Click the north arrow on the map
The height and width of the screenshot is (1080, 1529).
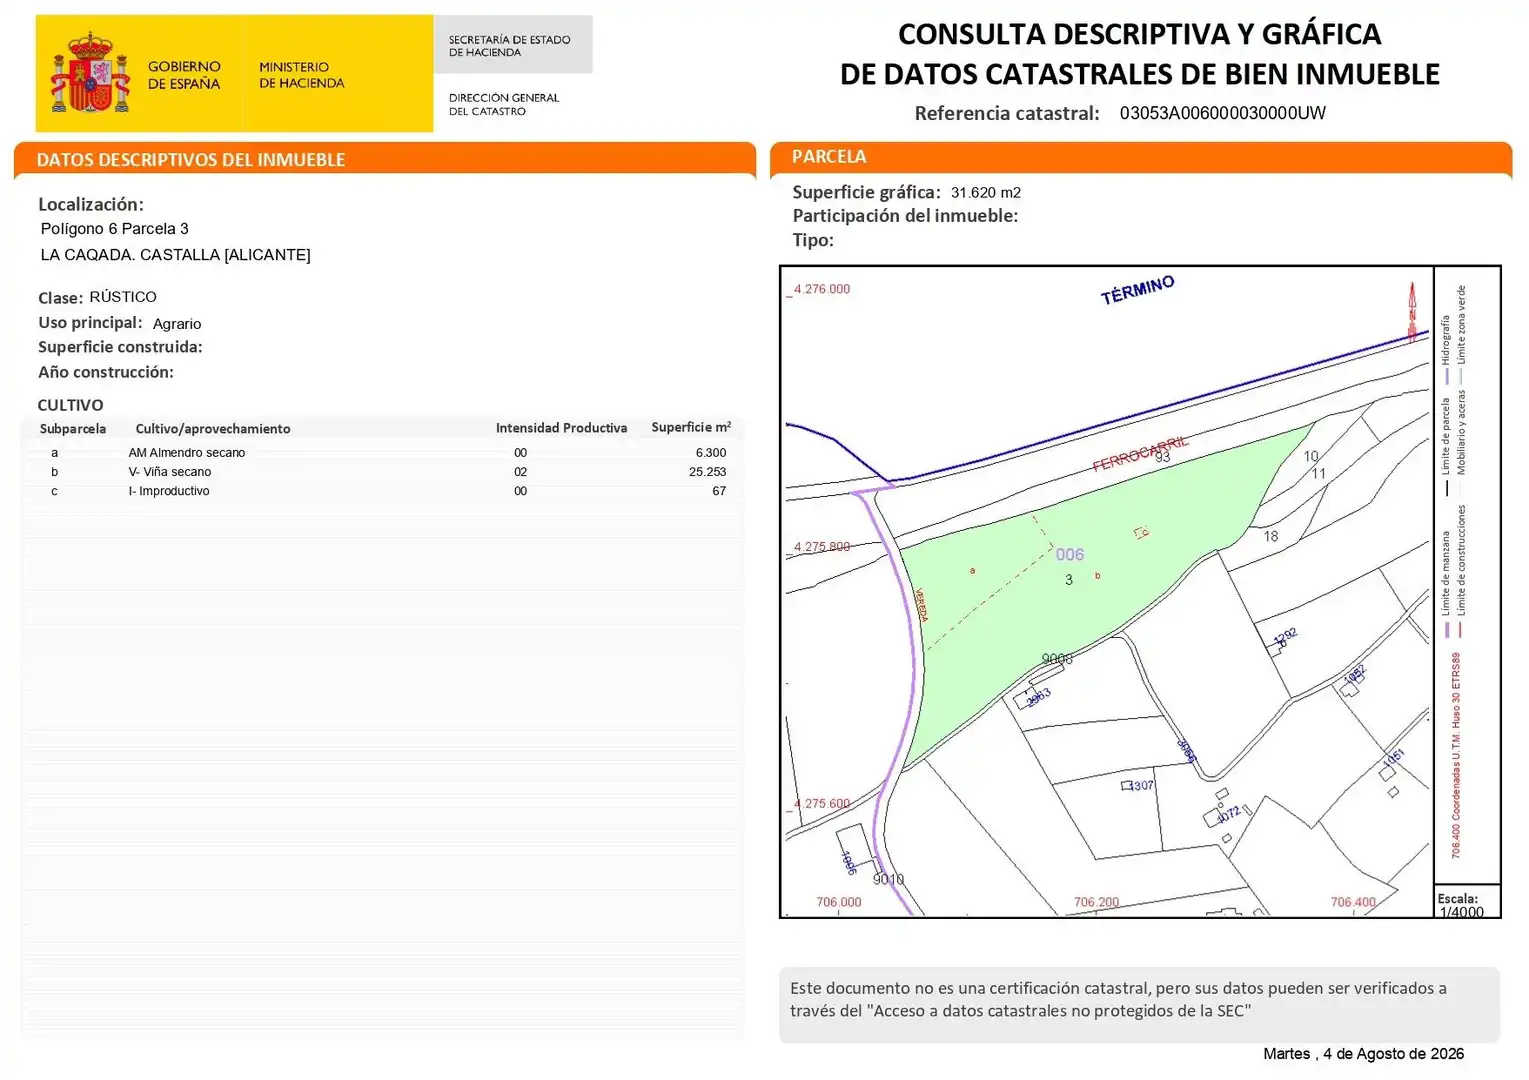click(x=1412, y=313)
